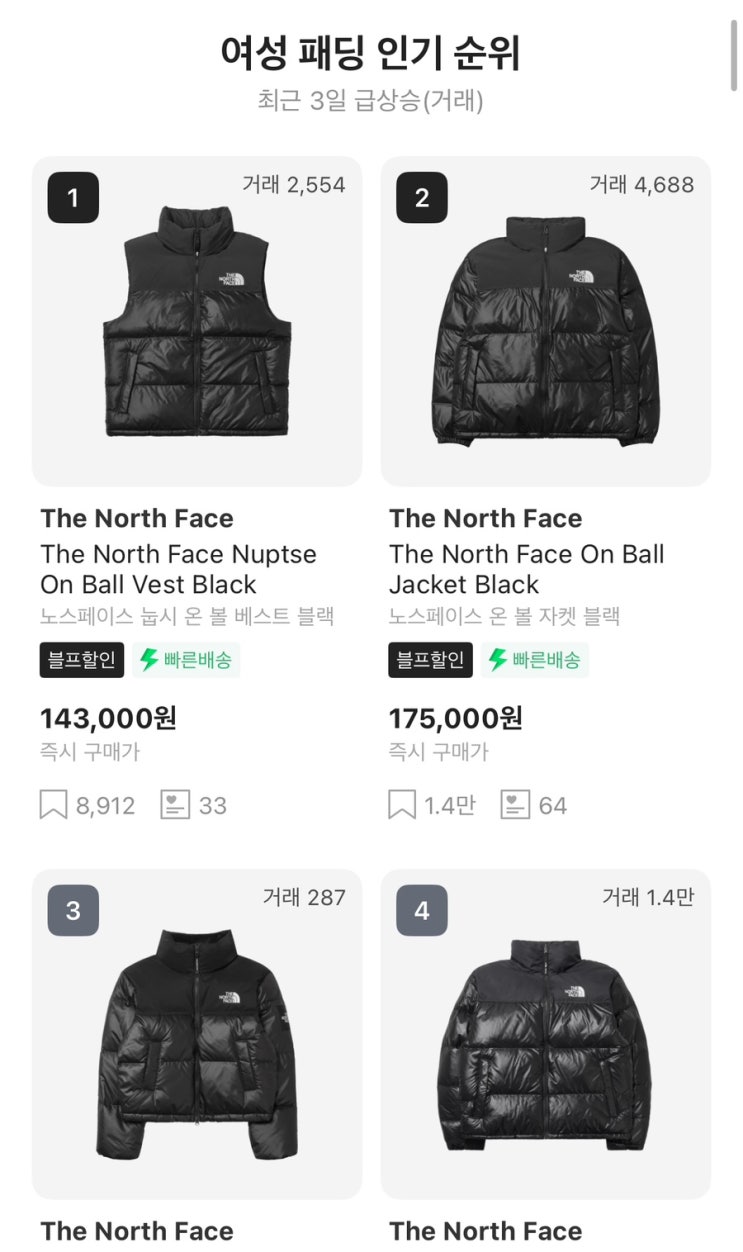
Task: Select the 143,000원 instant buy price
Action: point(108,718)
